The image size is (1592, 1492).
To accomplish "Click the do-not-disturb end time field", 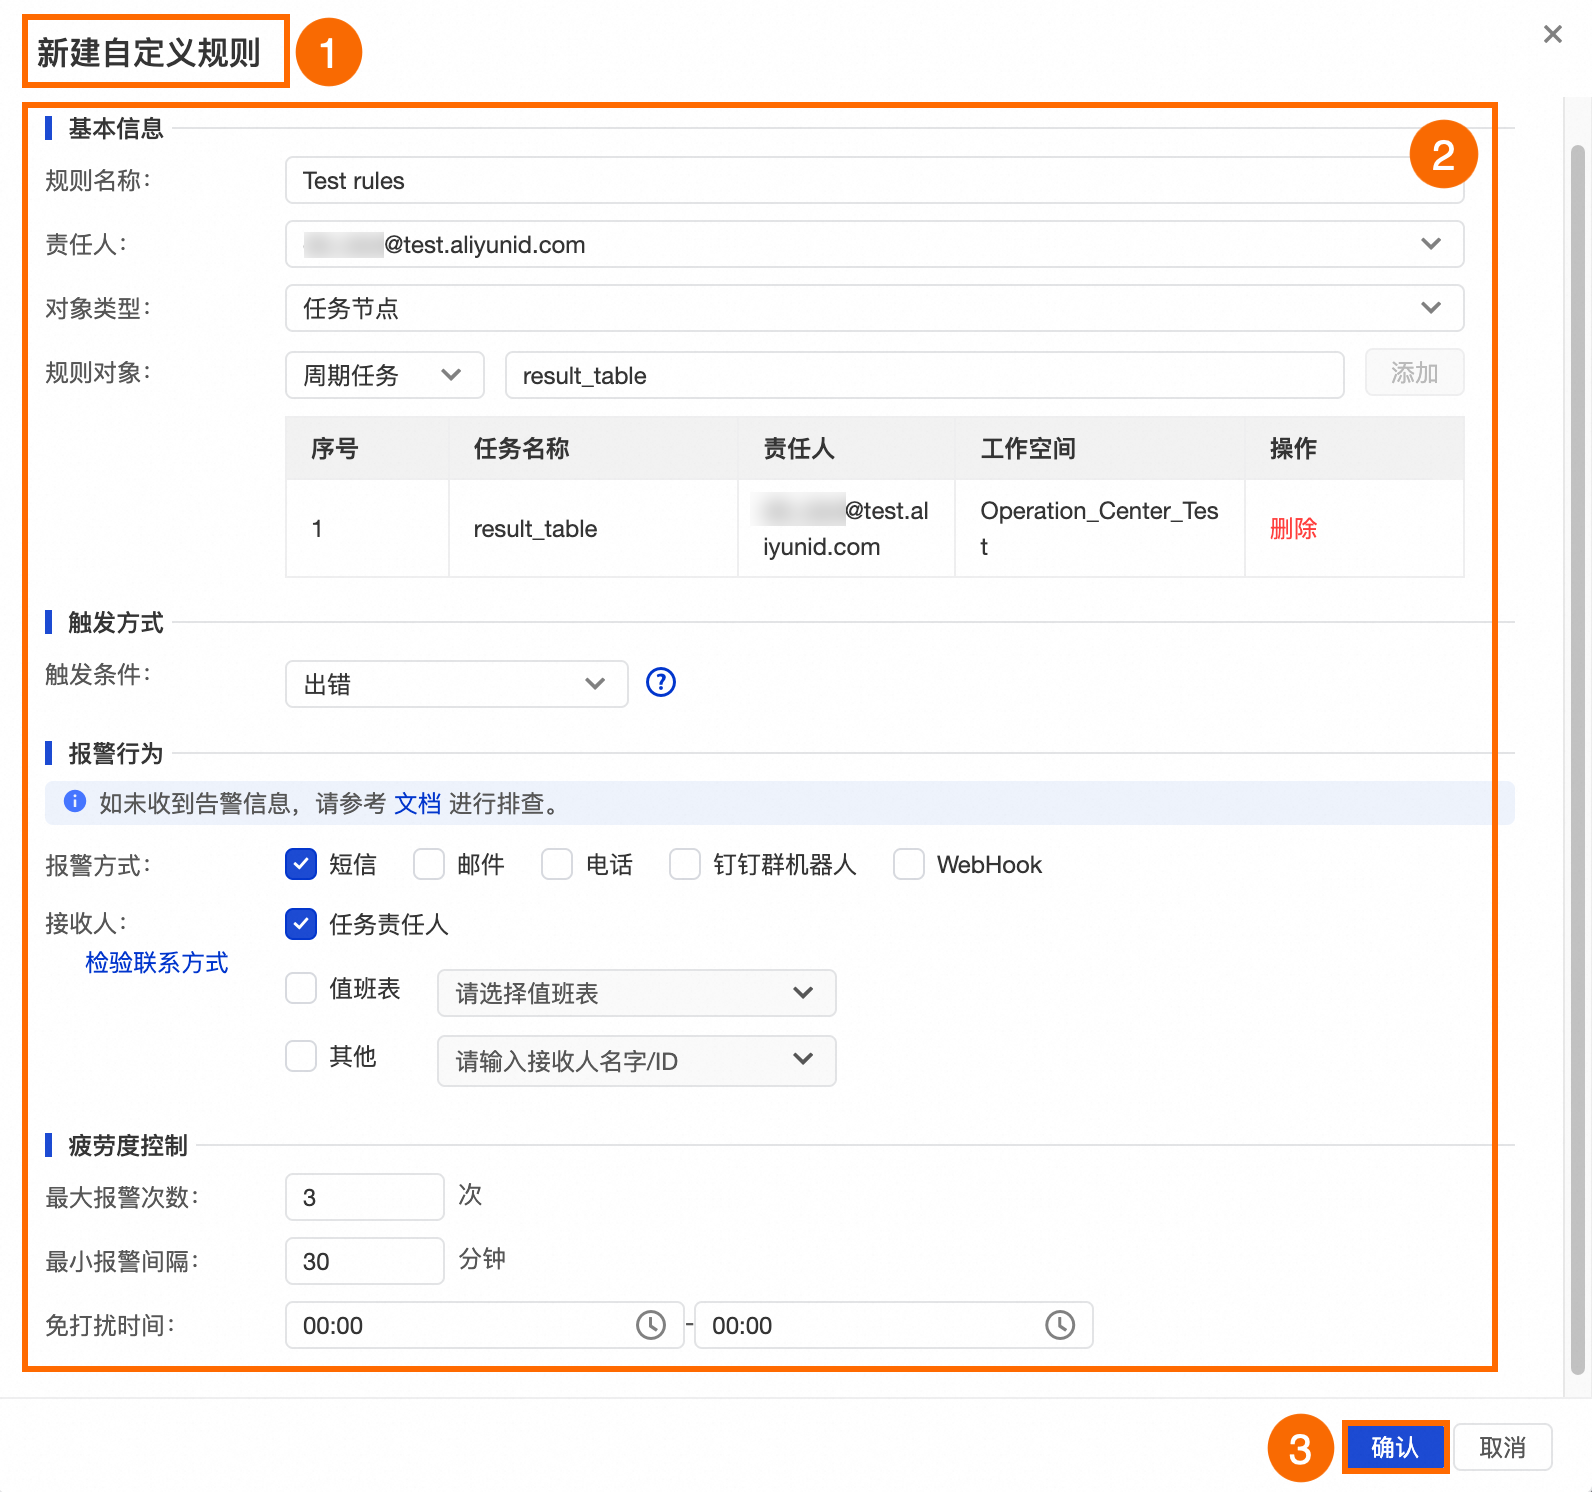I will click(894, 1325).
